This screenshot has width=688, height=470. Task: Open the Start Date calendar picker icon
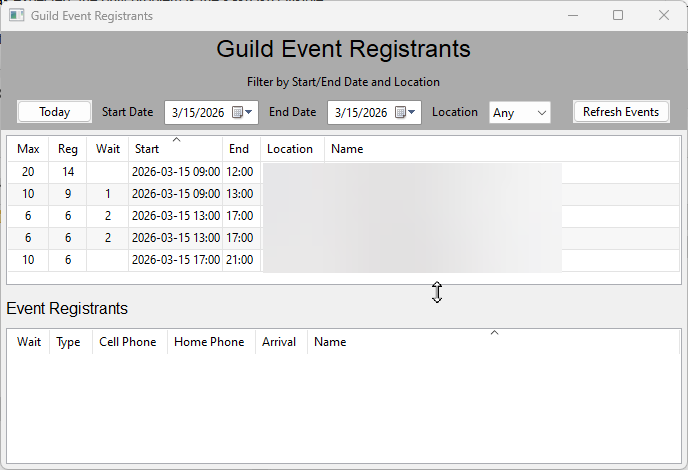click(x=242, y=112)
